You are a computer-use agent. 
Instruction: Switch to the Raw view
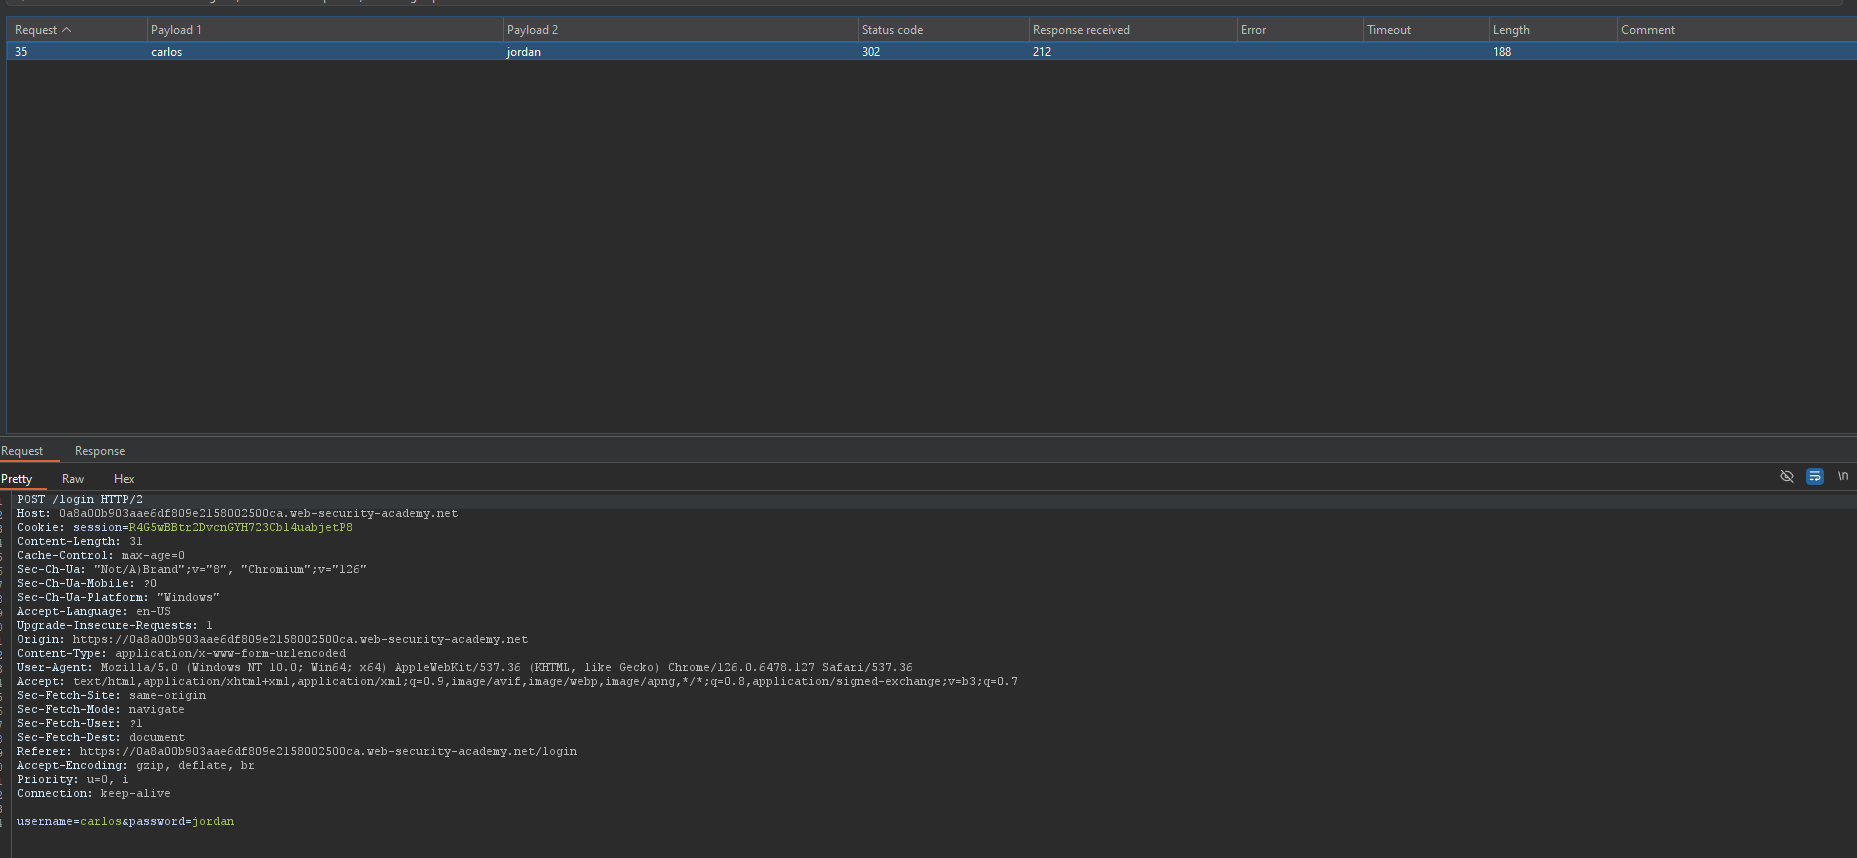tap(73, 479)
